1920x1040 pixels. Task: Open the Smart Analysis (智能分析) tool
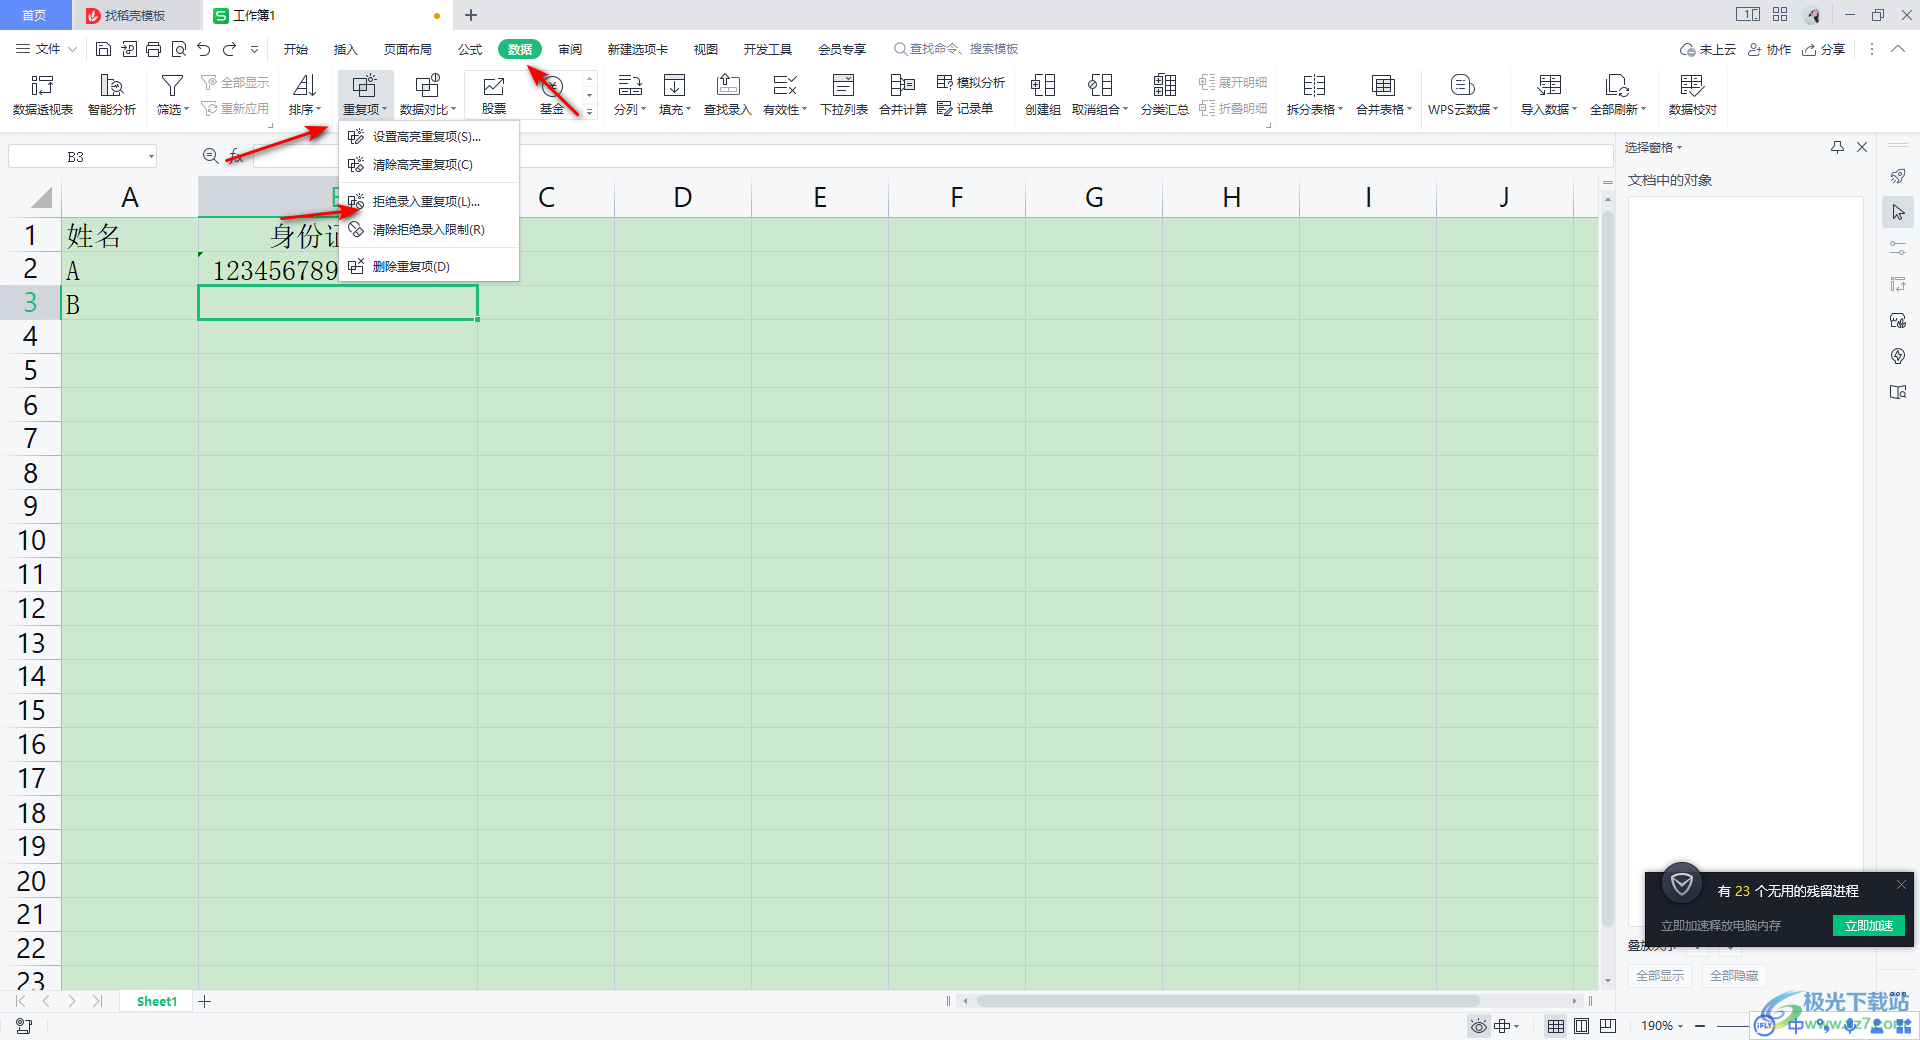(112, 95)
